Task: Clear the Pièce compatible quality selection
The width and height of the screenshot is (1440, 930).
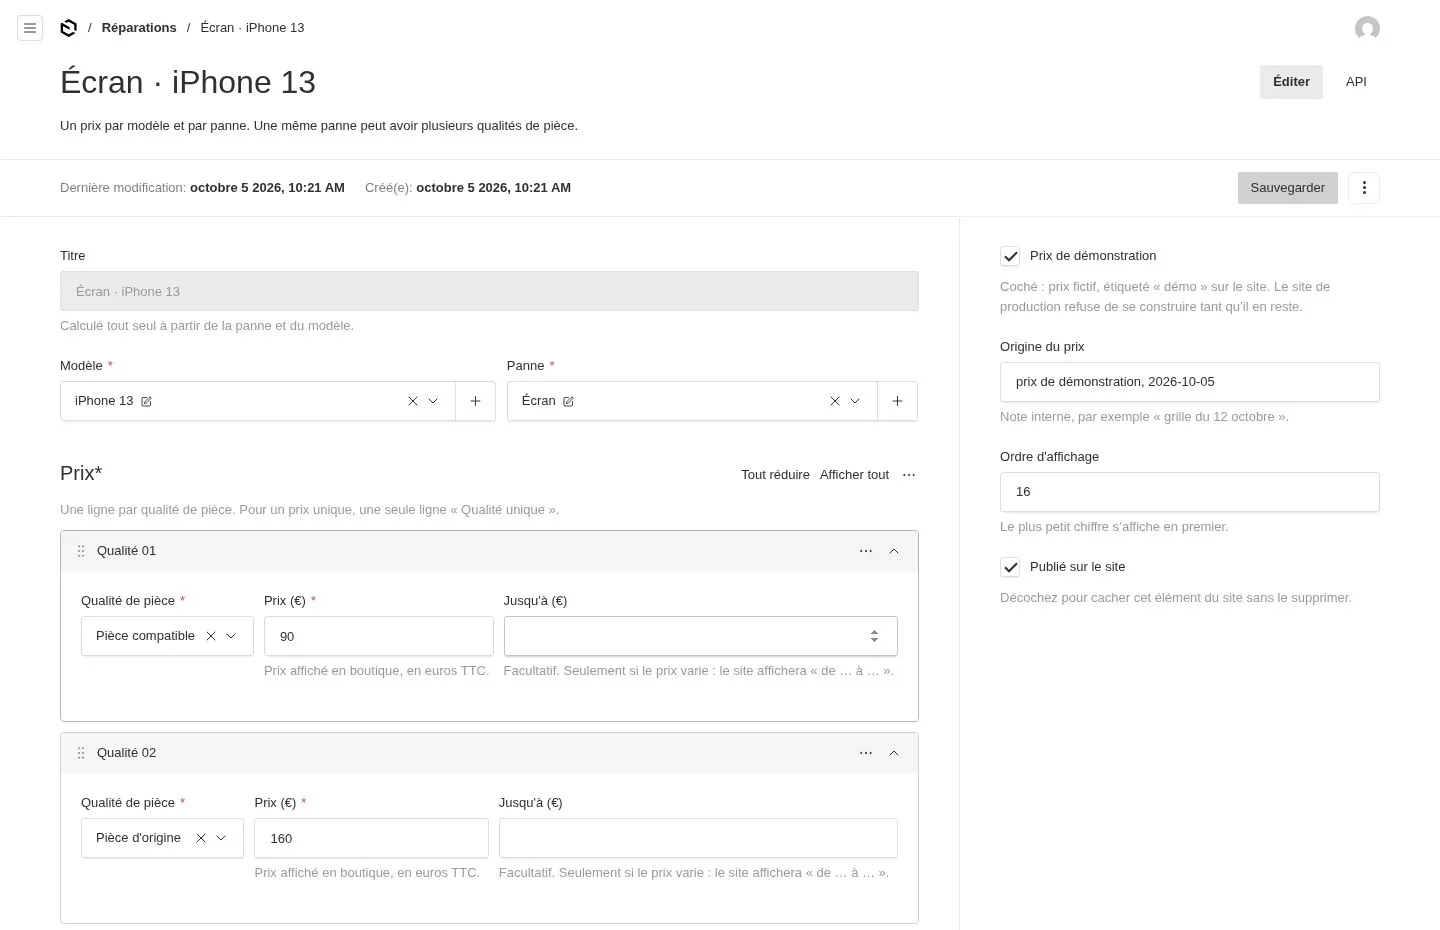Action: point(210,636)
